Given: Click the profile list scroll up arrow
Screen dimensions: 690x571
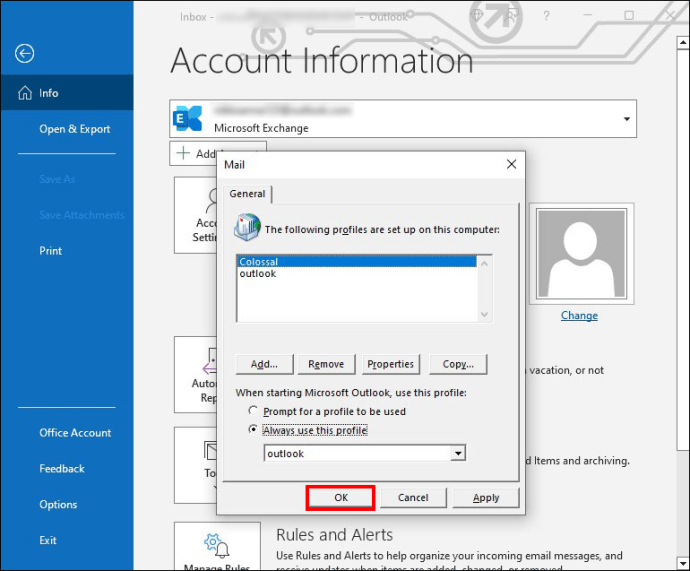Looking at the screenshot, I should (x=484, y=264).
